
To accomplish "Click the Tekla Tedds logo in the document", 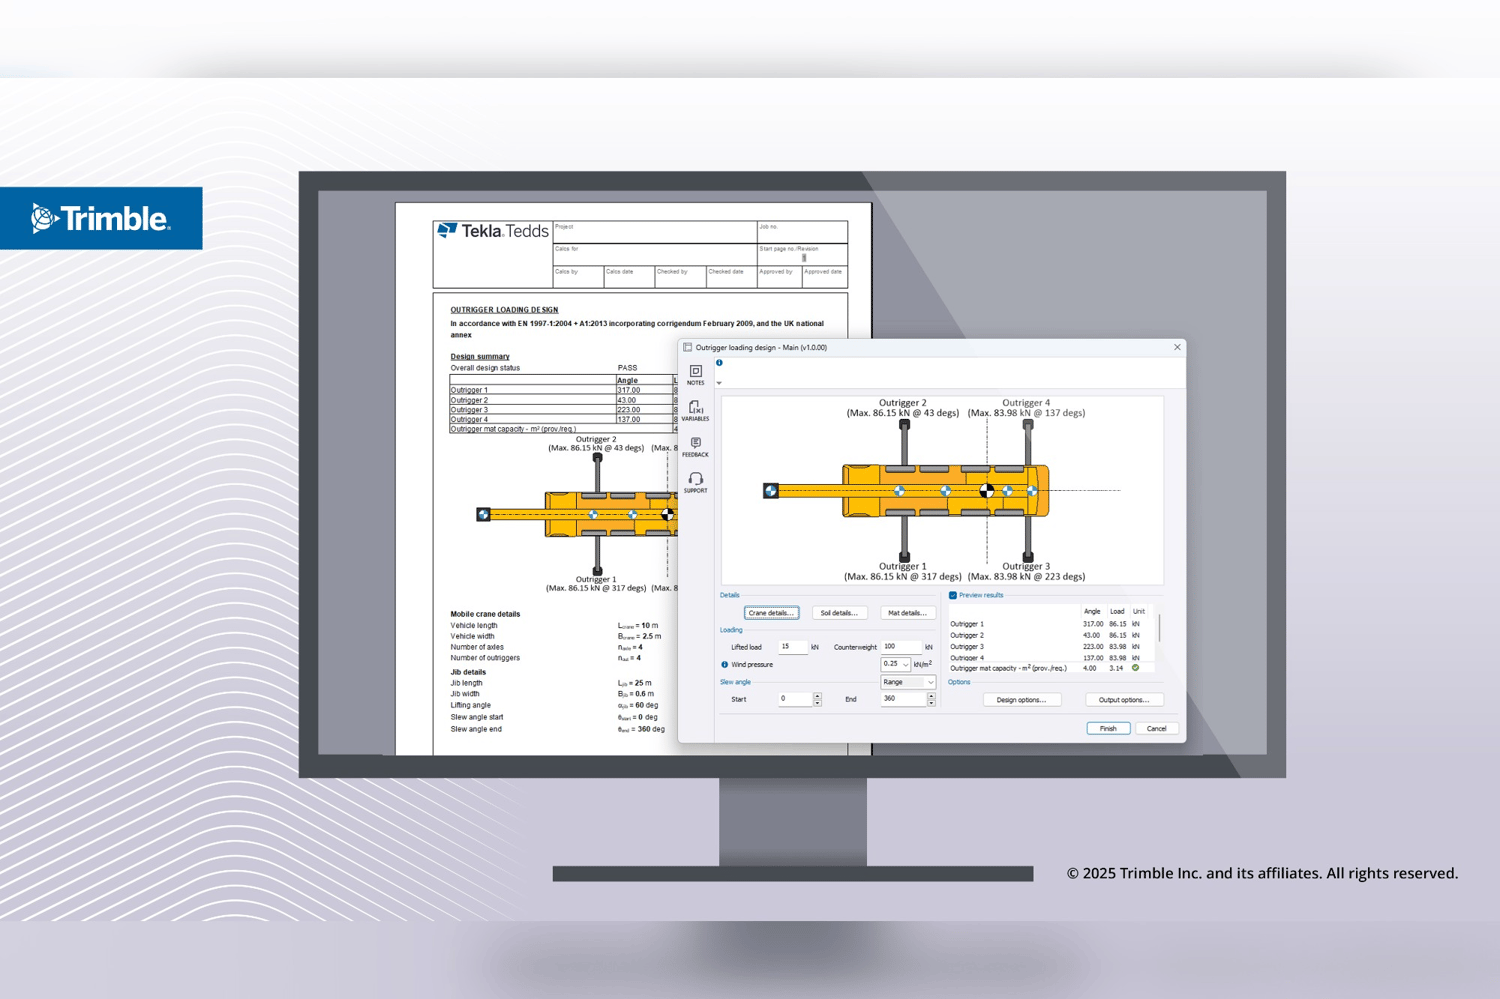I will point(493,231).
